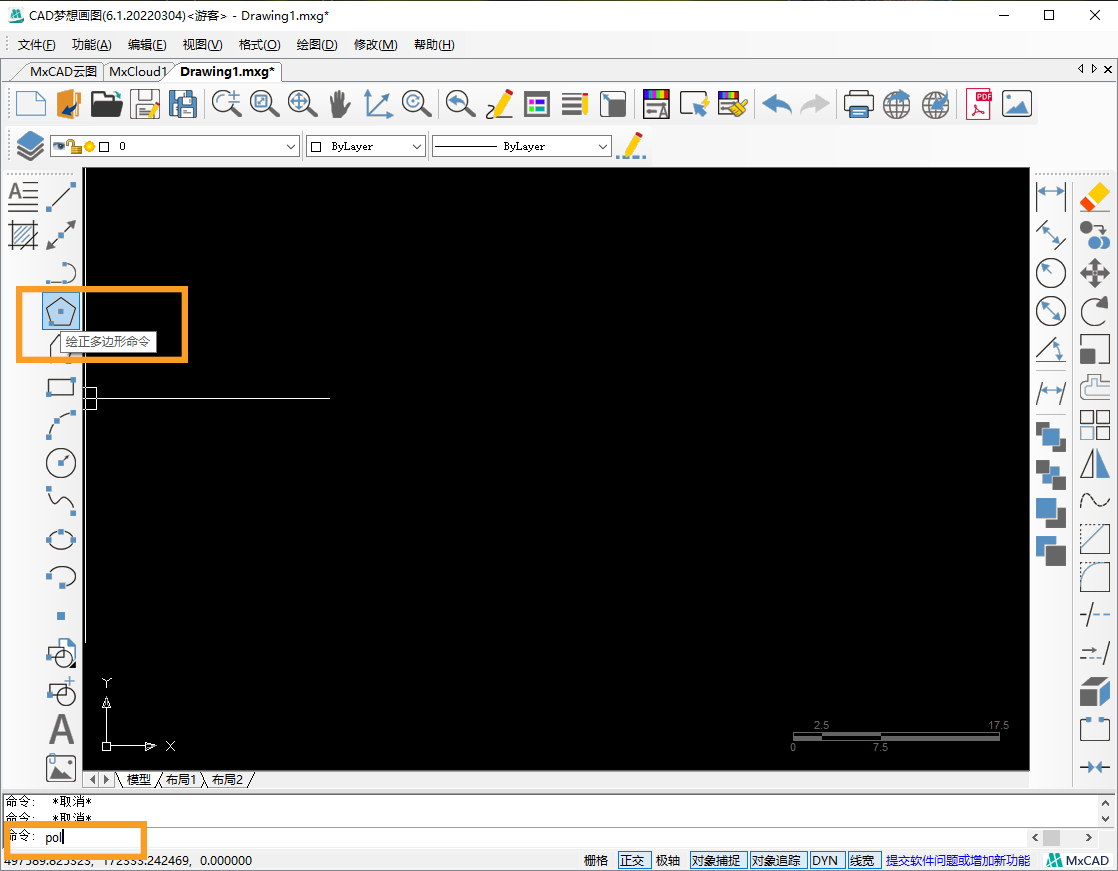1118x871 pixels.
Task: Toggle 线宽 lineweight display
Action: point(862,860)
